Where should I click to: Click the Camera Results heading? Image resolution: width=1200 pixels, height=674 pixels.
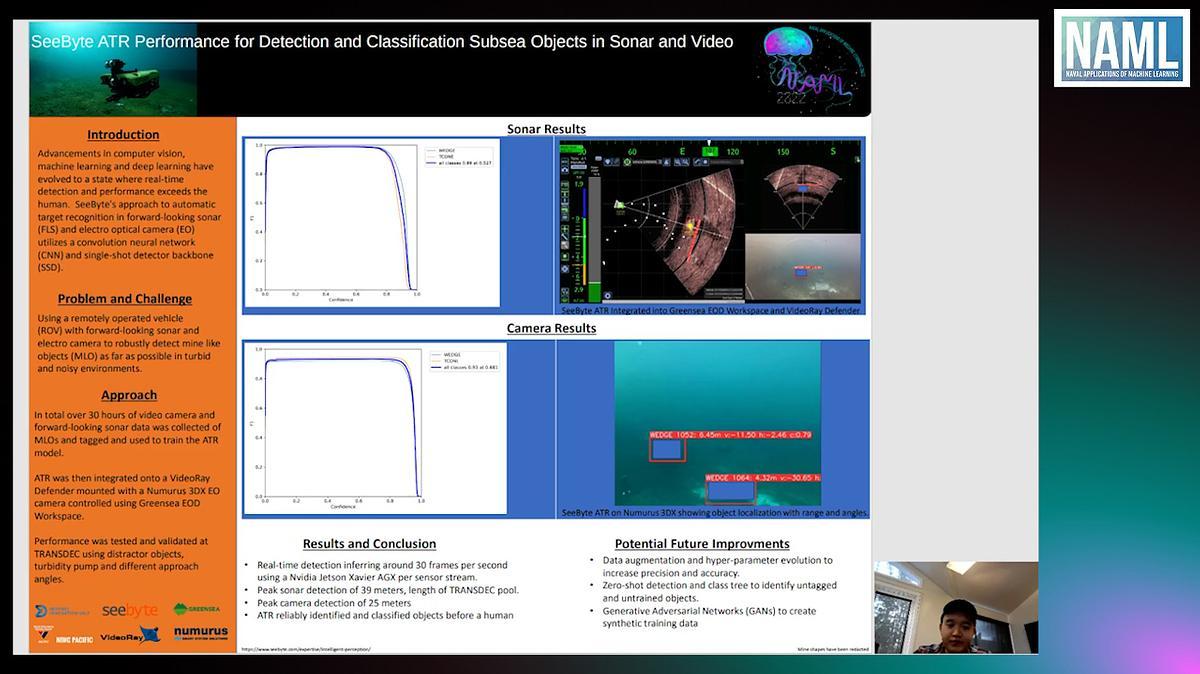point(551,328)
